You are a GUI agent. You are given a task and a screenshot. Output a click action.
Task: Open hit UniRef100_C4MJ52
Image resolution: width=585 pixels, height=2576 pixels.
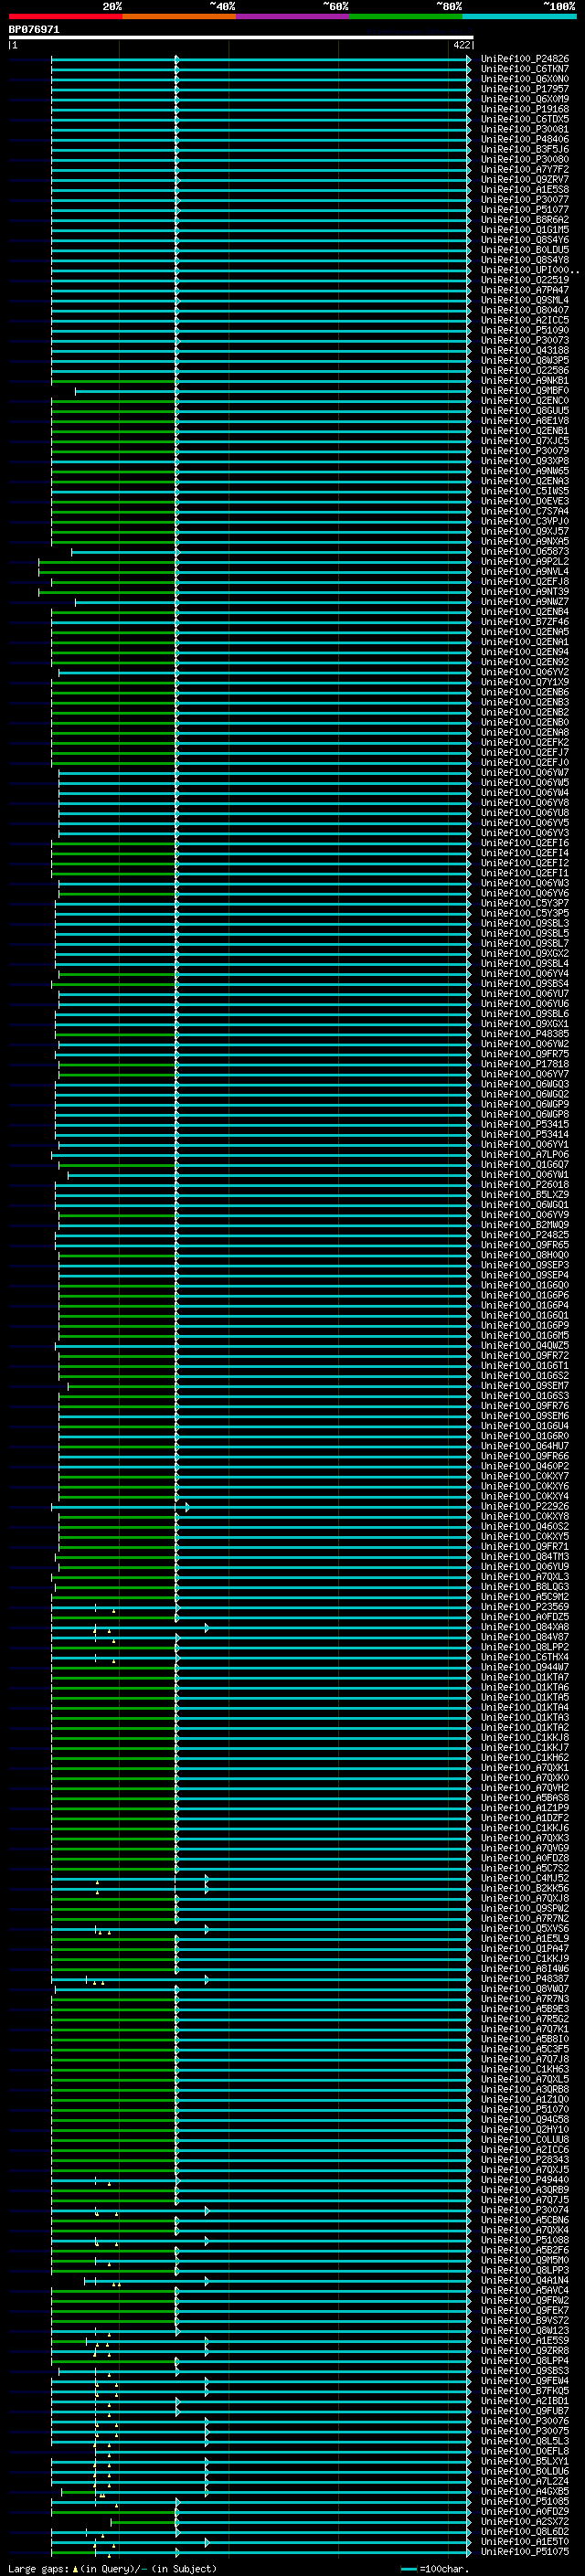pyautogui.click(x=524, y=1878)
